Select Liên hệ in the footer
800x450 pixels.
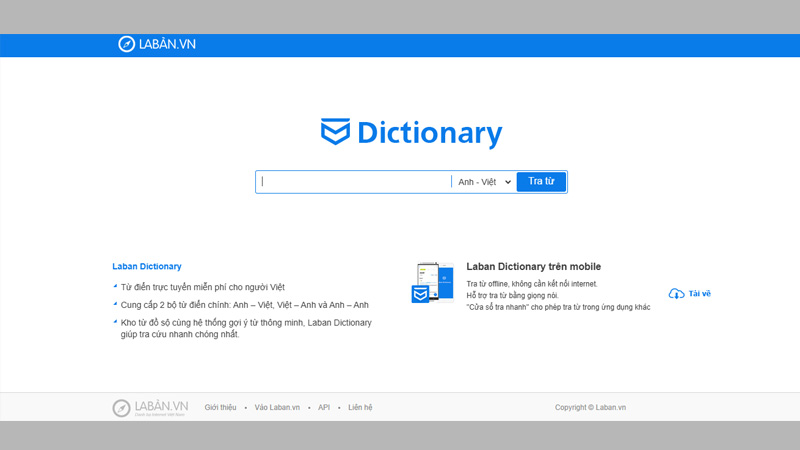click(360, 408)
